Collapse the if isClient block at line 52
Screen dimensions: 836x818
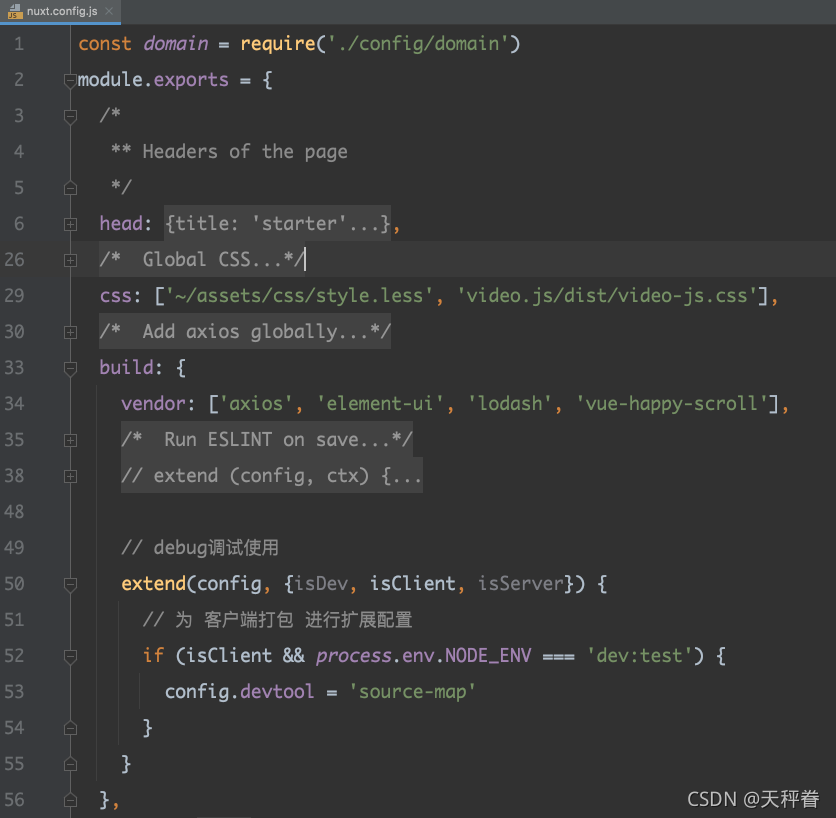(x=70, y=655)
